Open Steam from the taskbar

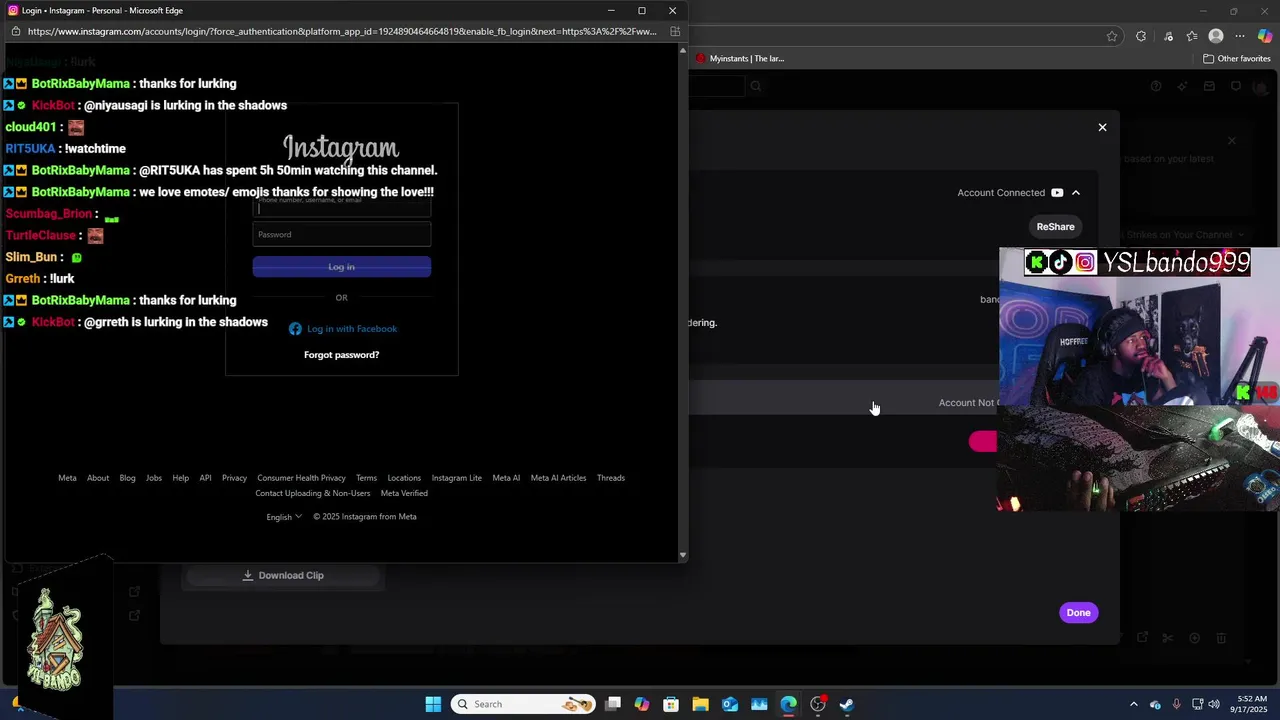pos(847,704)
